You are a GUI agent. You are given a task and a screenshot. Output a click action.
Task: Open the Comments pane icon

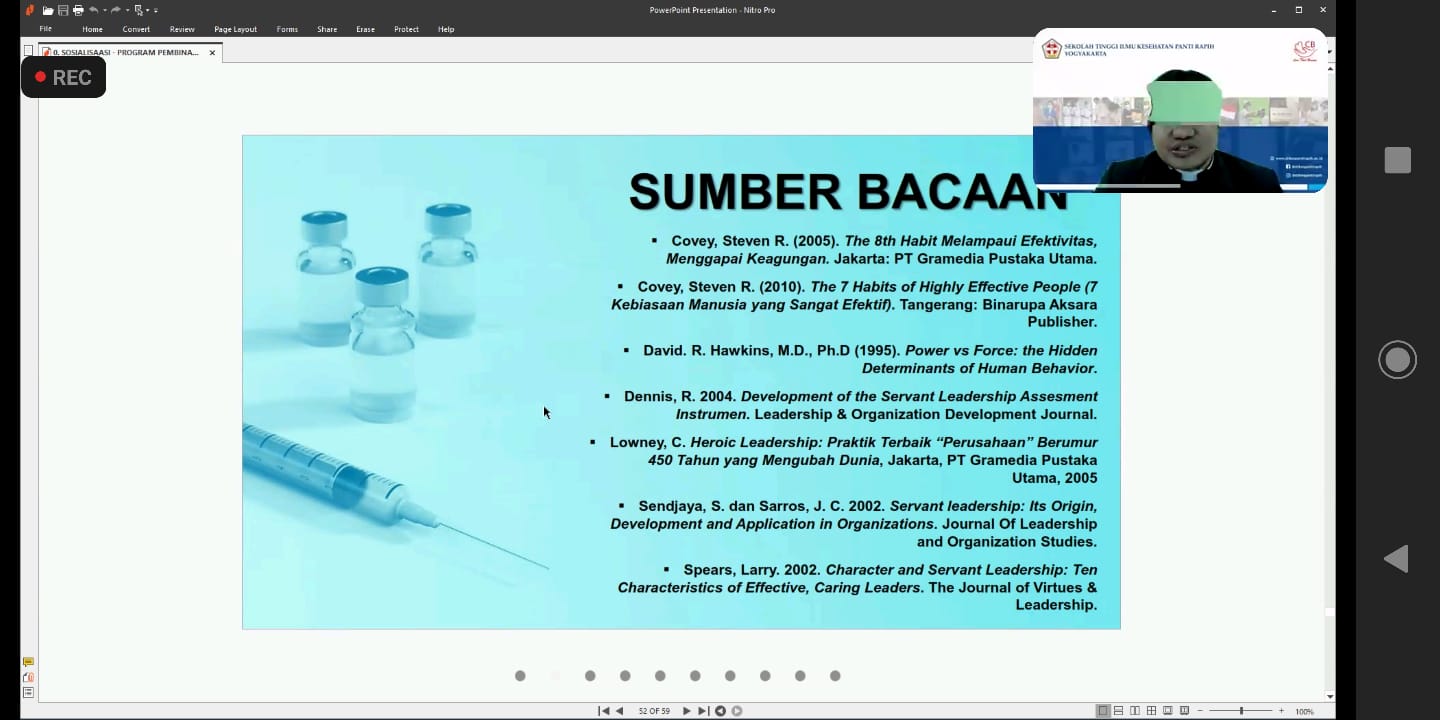28,662
